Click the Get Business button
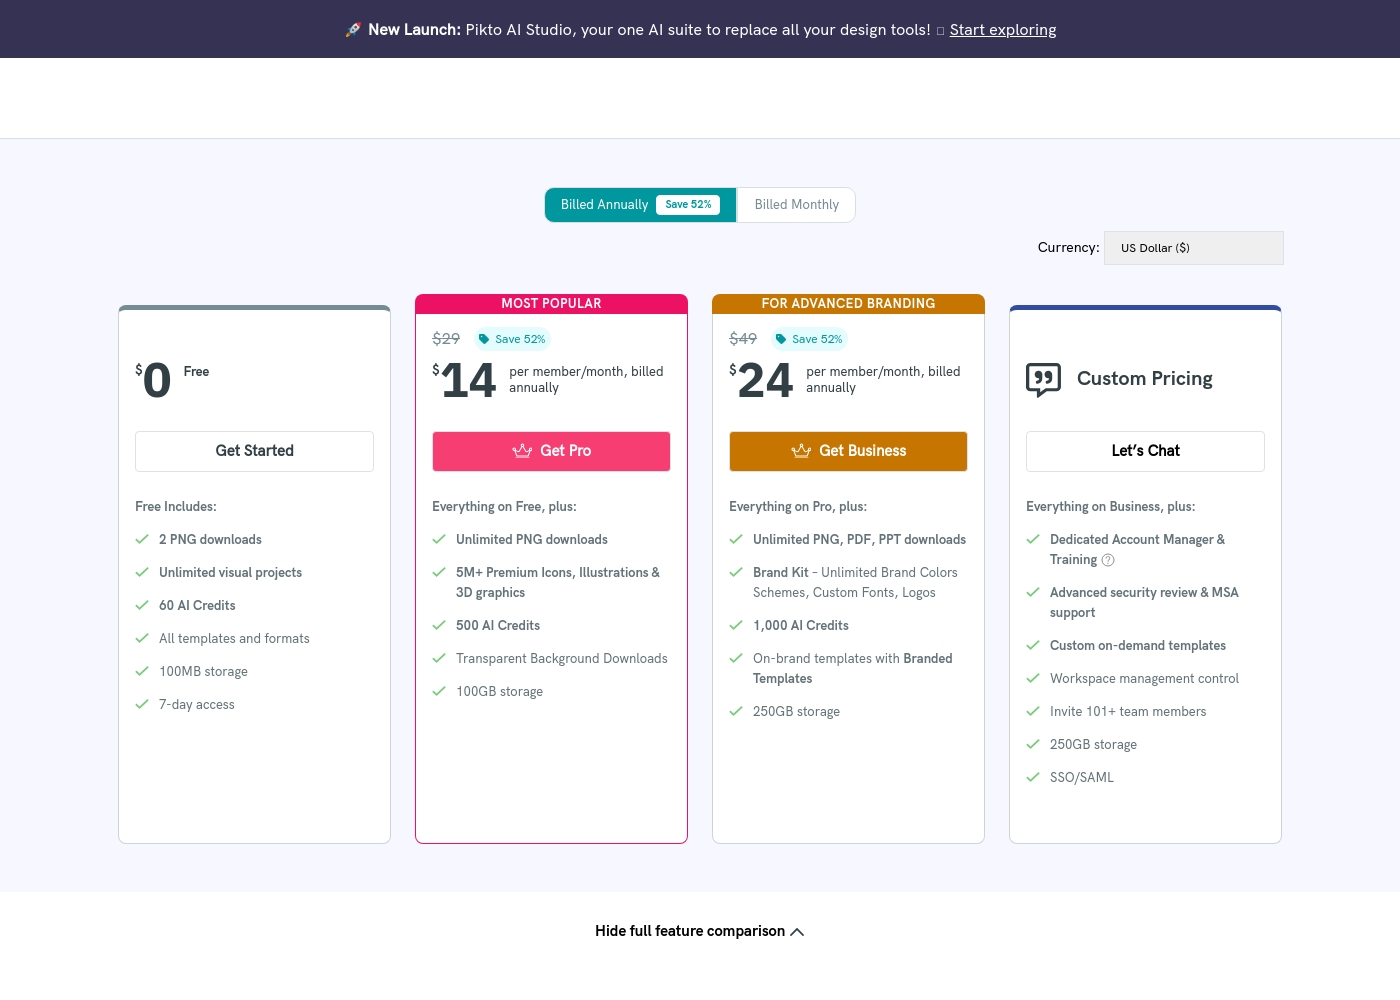This screenshot has height=1000, width=1400. [848, 451]
